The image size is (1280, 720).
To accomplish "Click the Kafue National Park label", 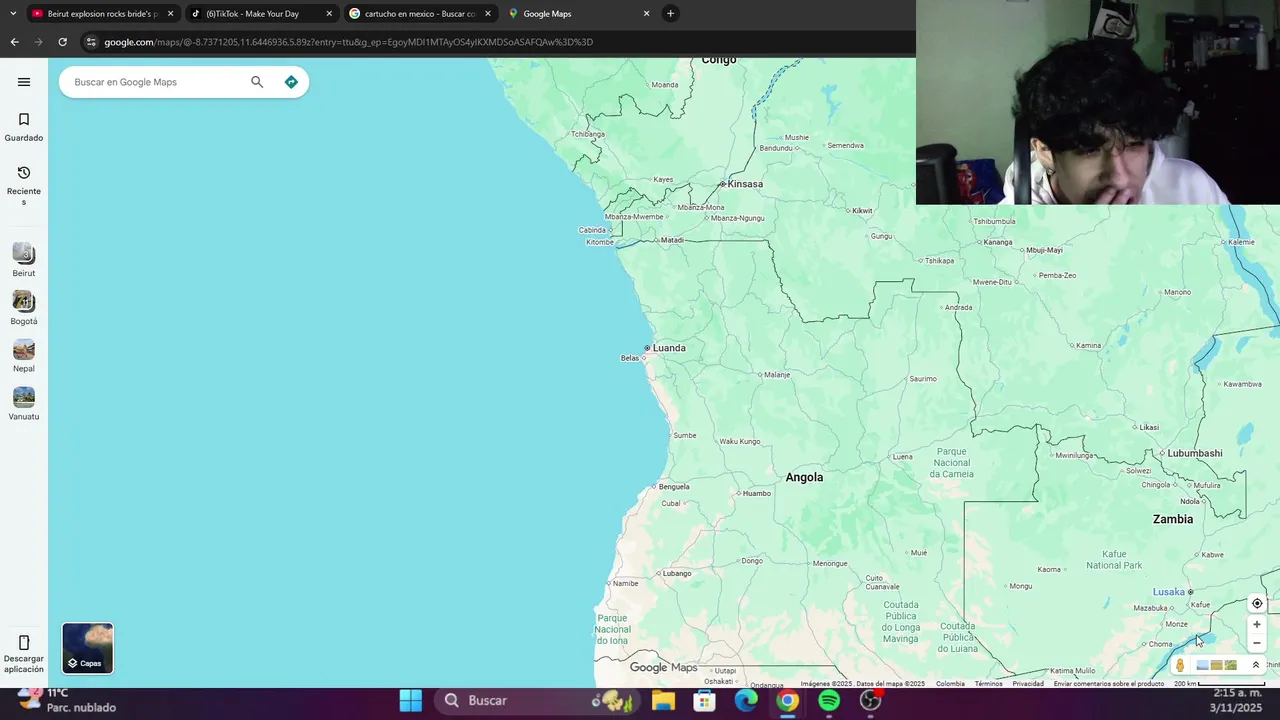I will 1114,559.
